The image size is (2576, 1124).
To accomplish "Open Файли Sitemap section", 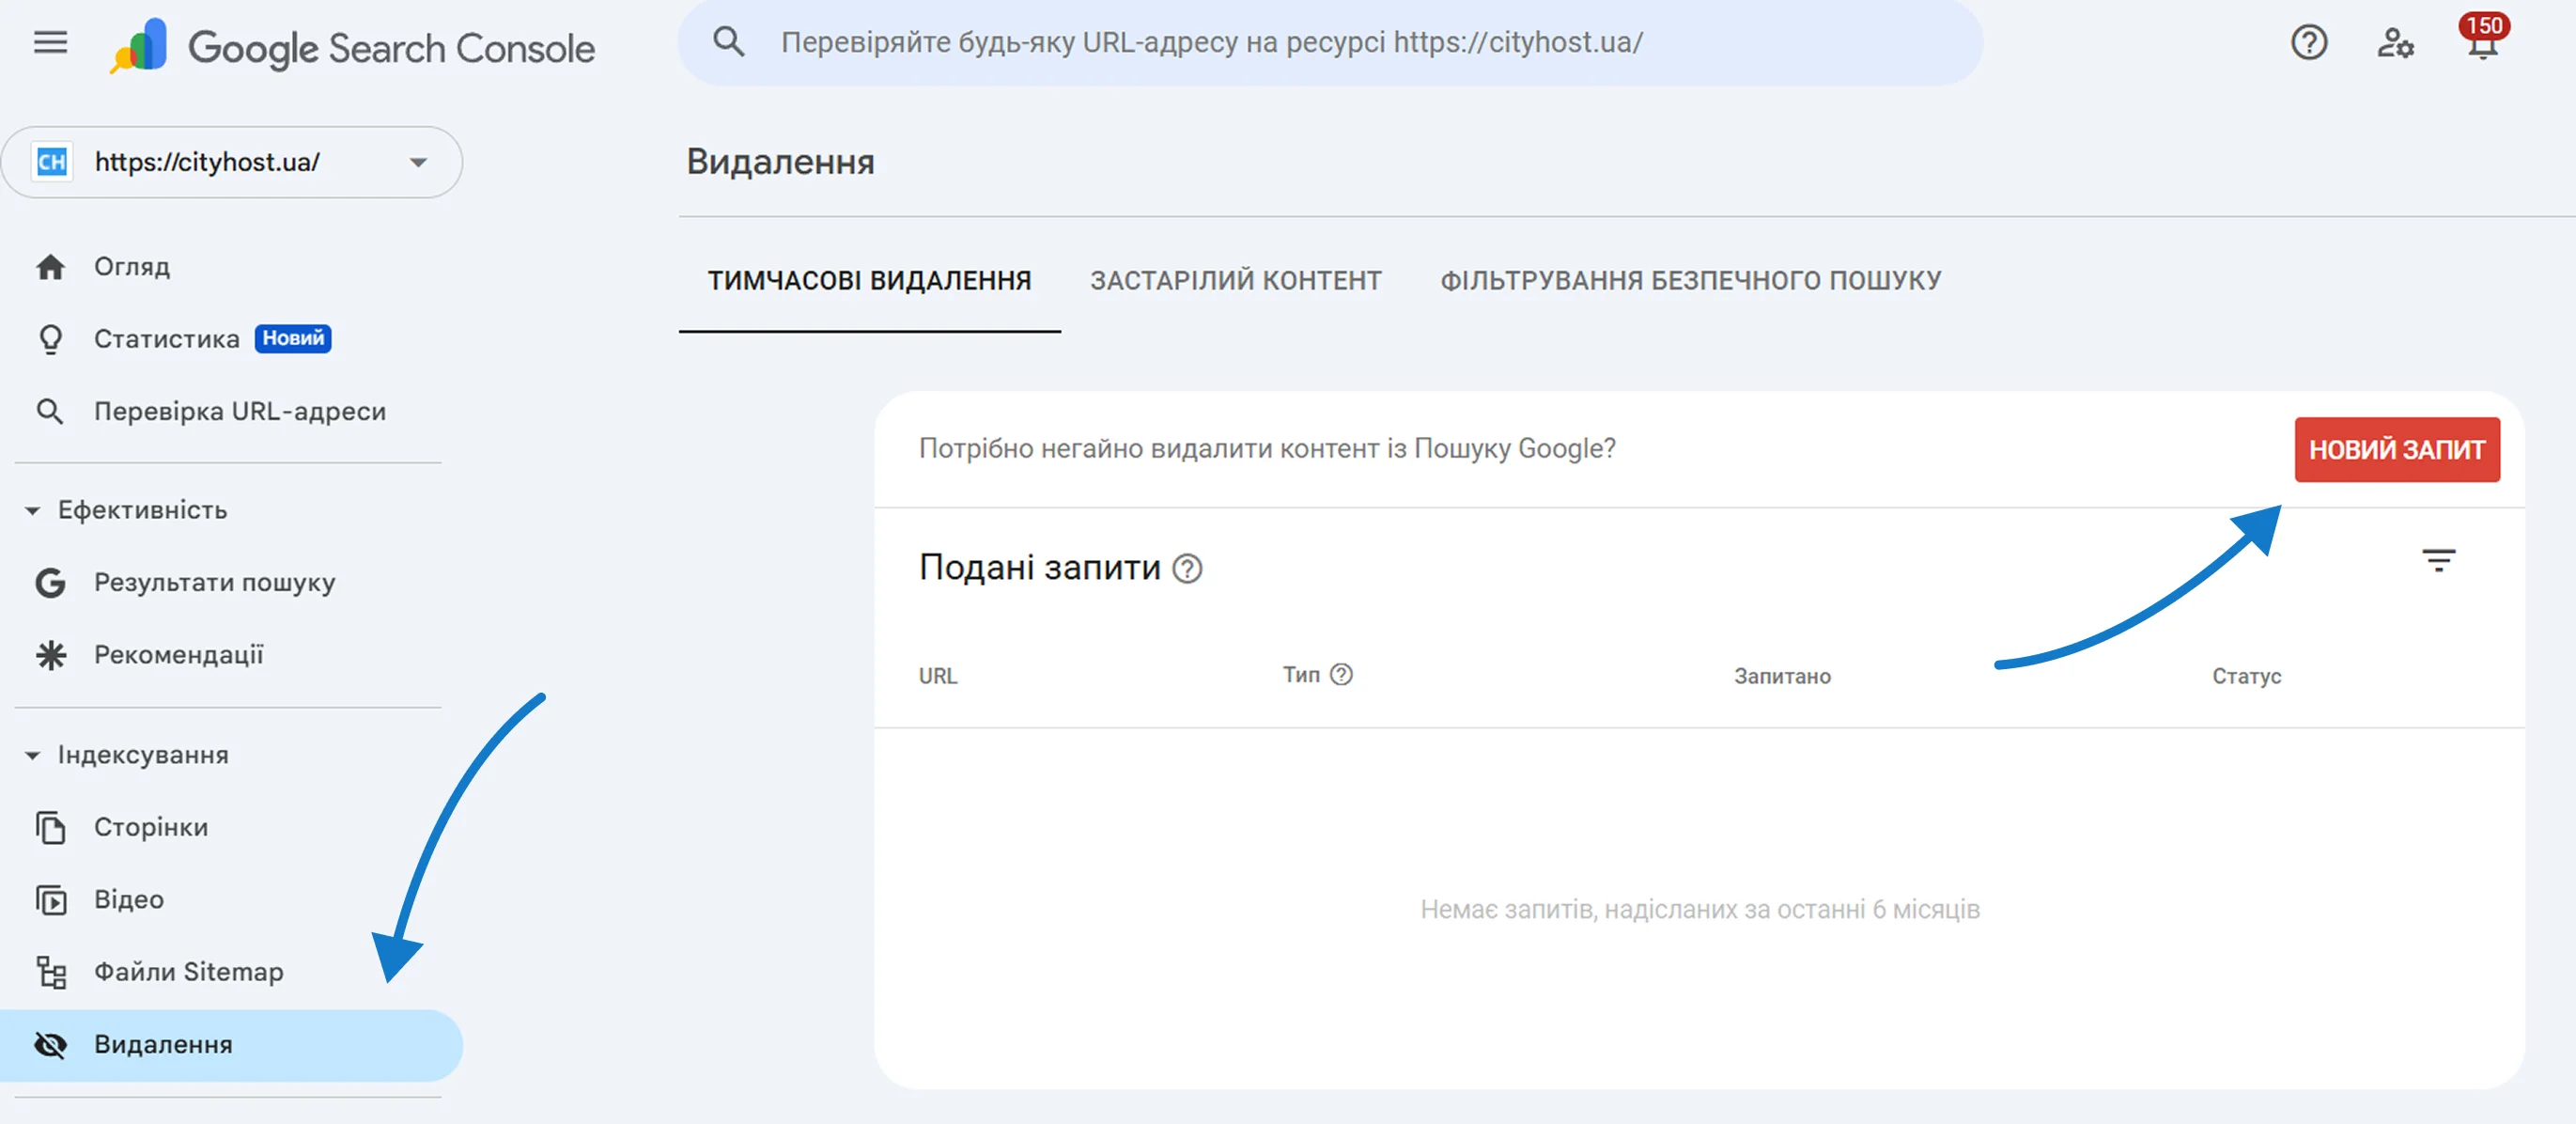I will tap(188, 971).
